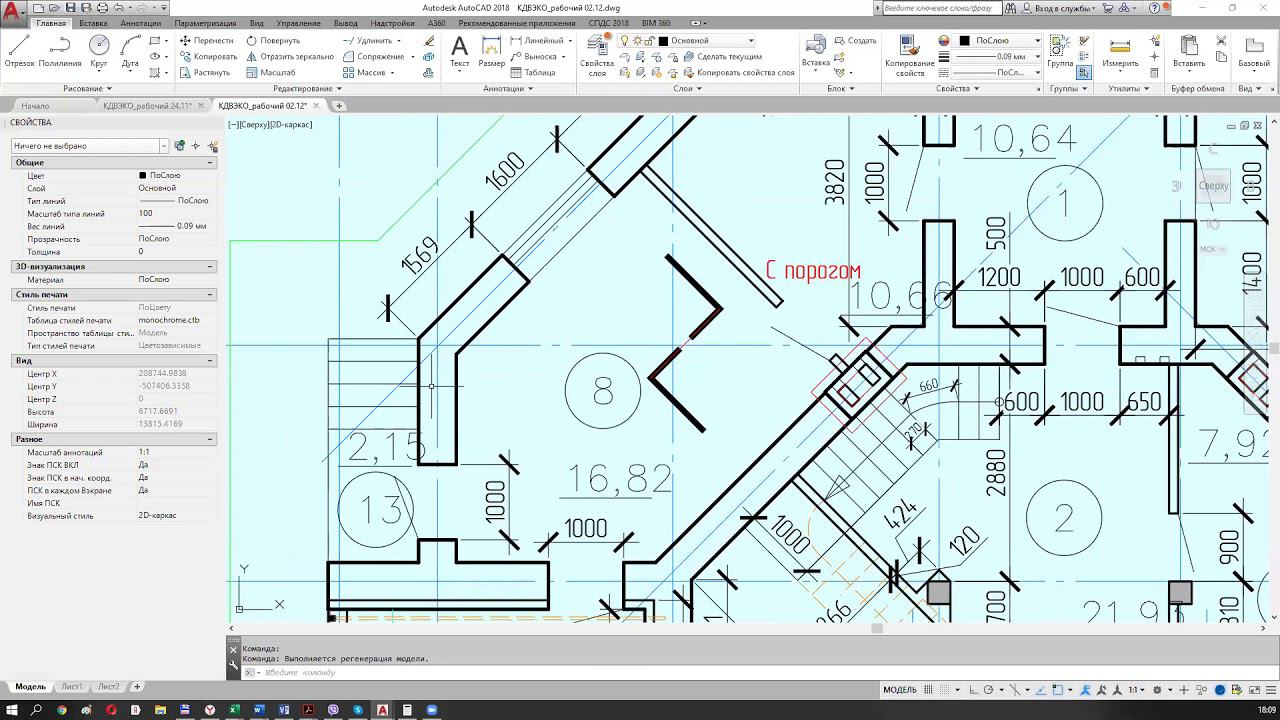Click Копировать свойства слоя button

(x=739, y=73)
